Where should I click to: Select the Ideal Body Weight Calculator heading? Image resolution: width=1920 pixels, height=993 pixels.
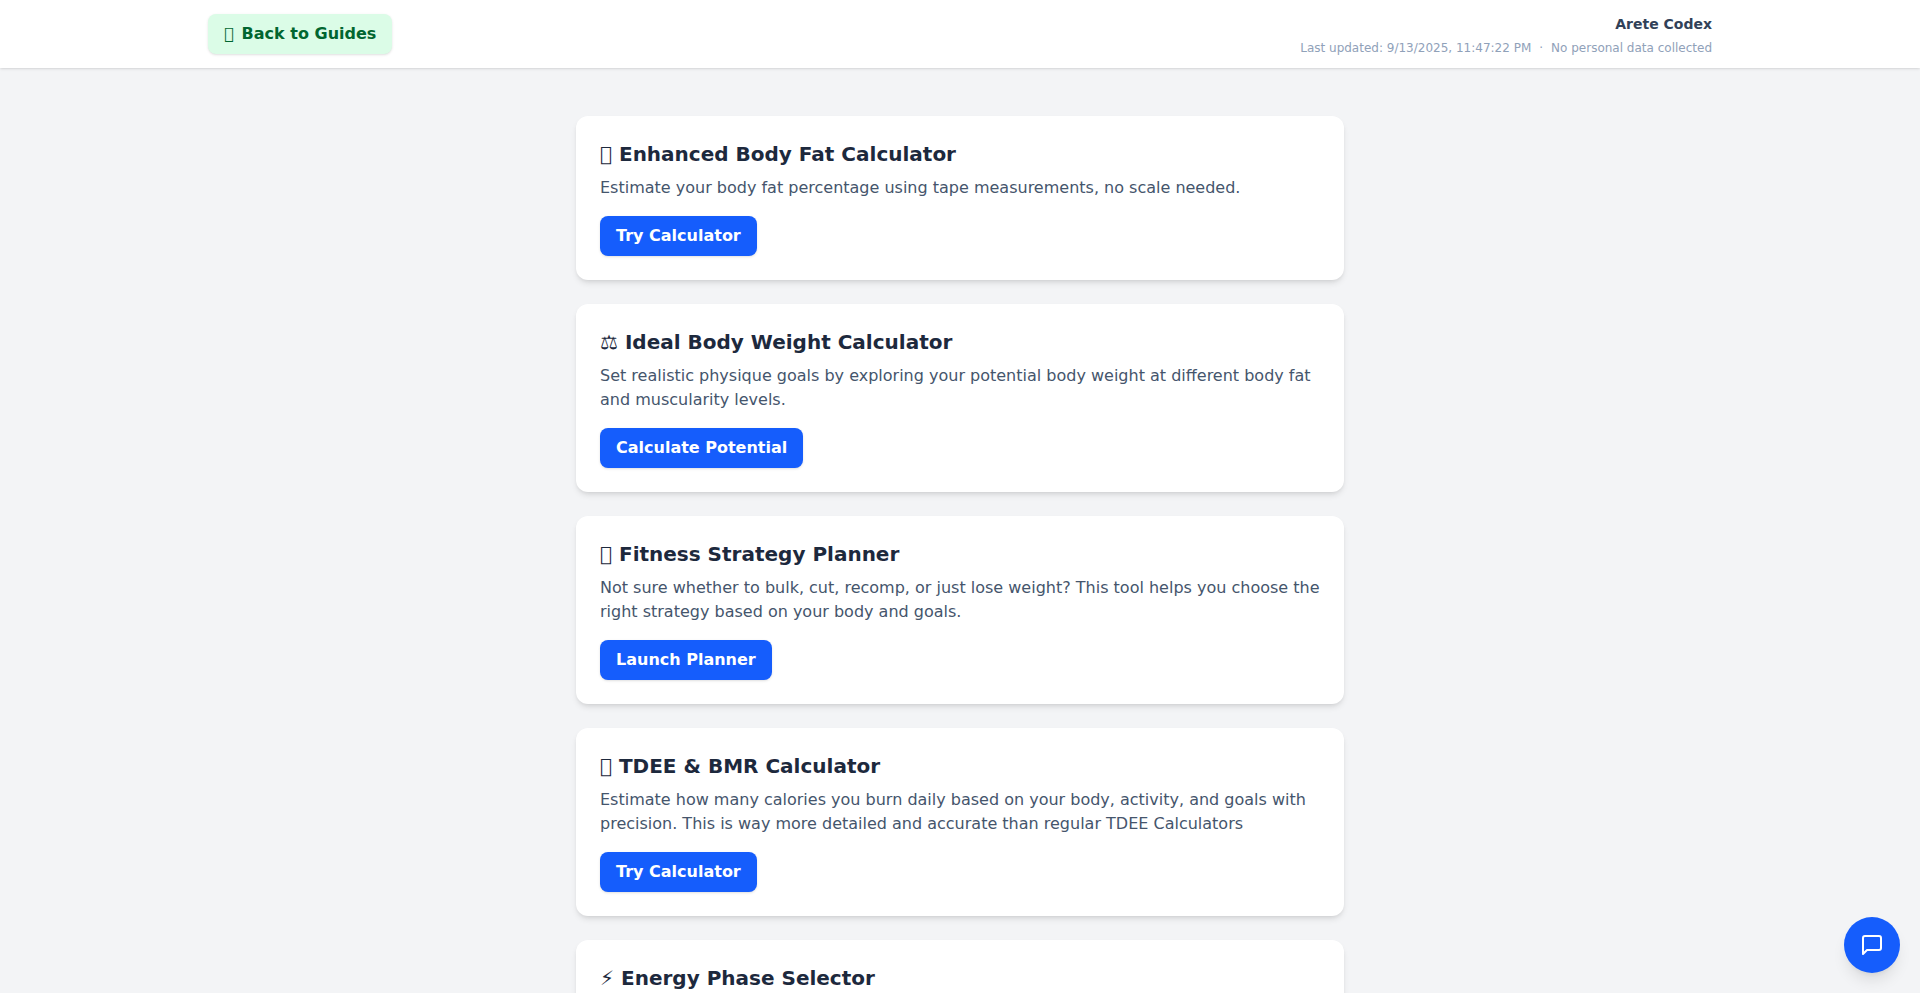[788, 342]
